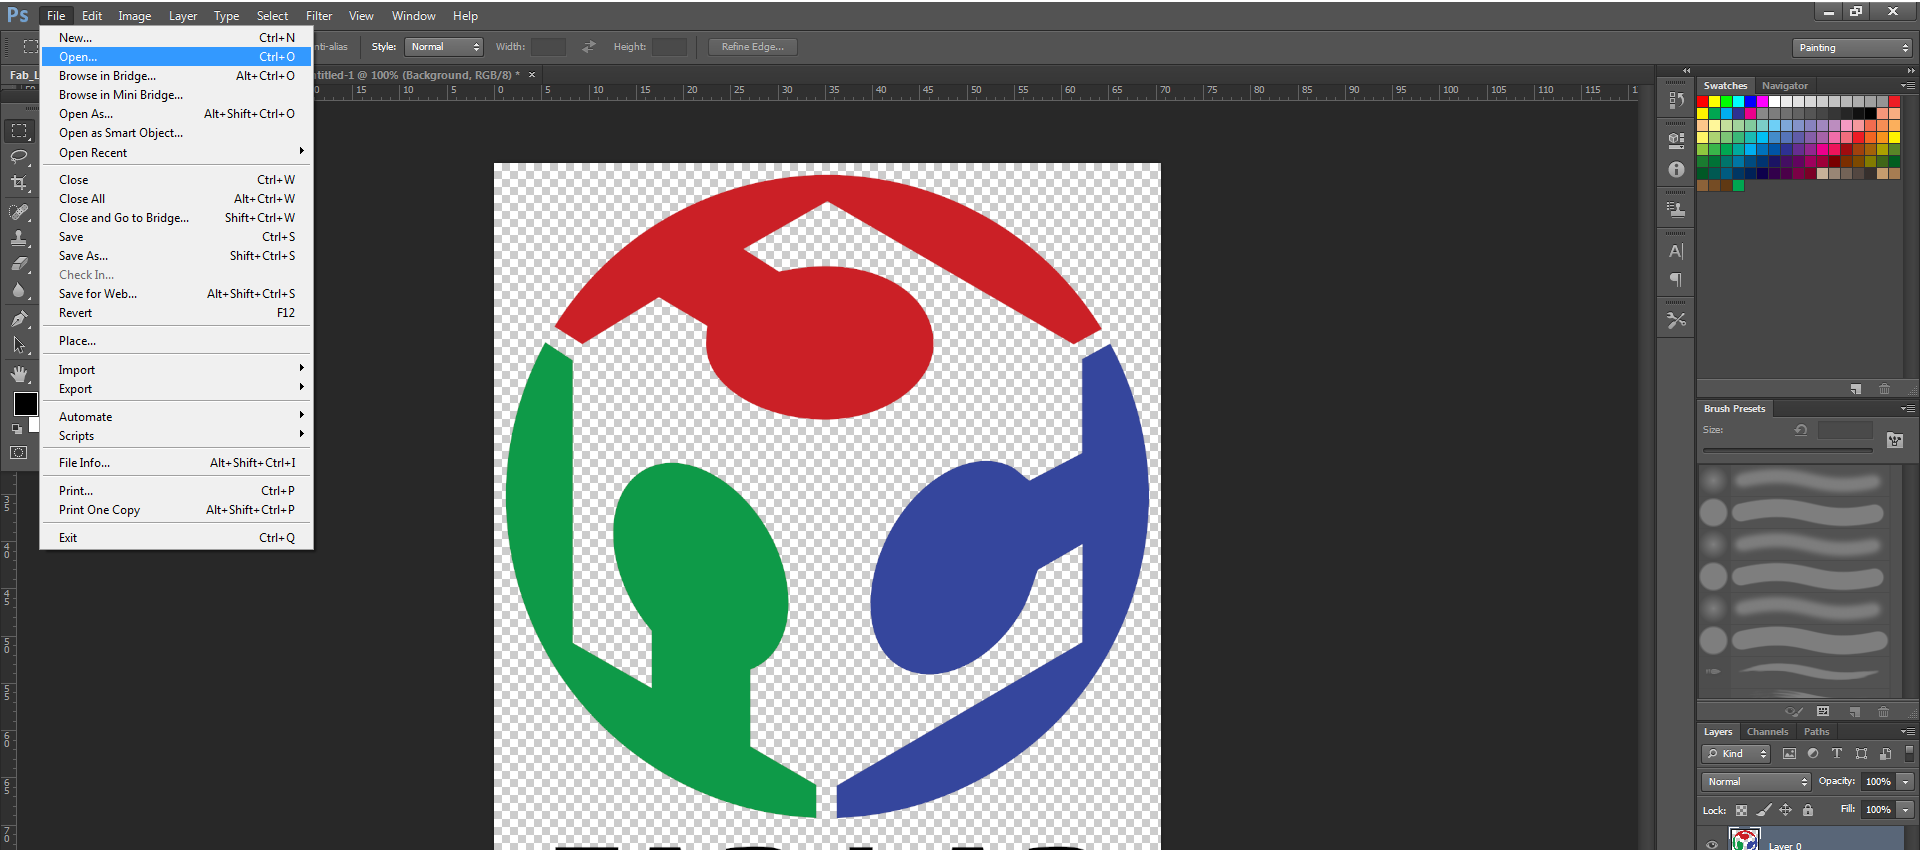The height and width of the screenshot is (850, 1920).
Task: Open Layers panel flyout menu
Action: 1908,732
